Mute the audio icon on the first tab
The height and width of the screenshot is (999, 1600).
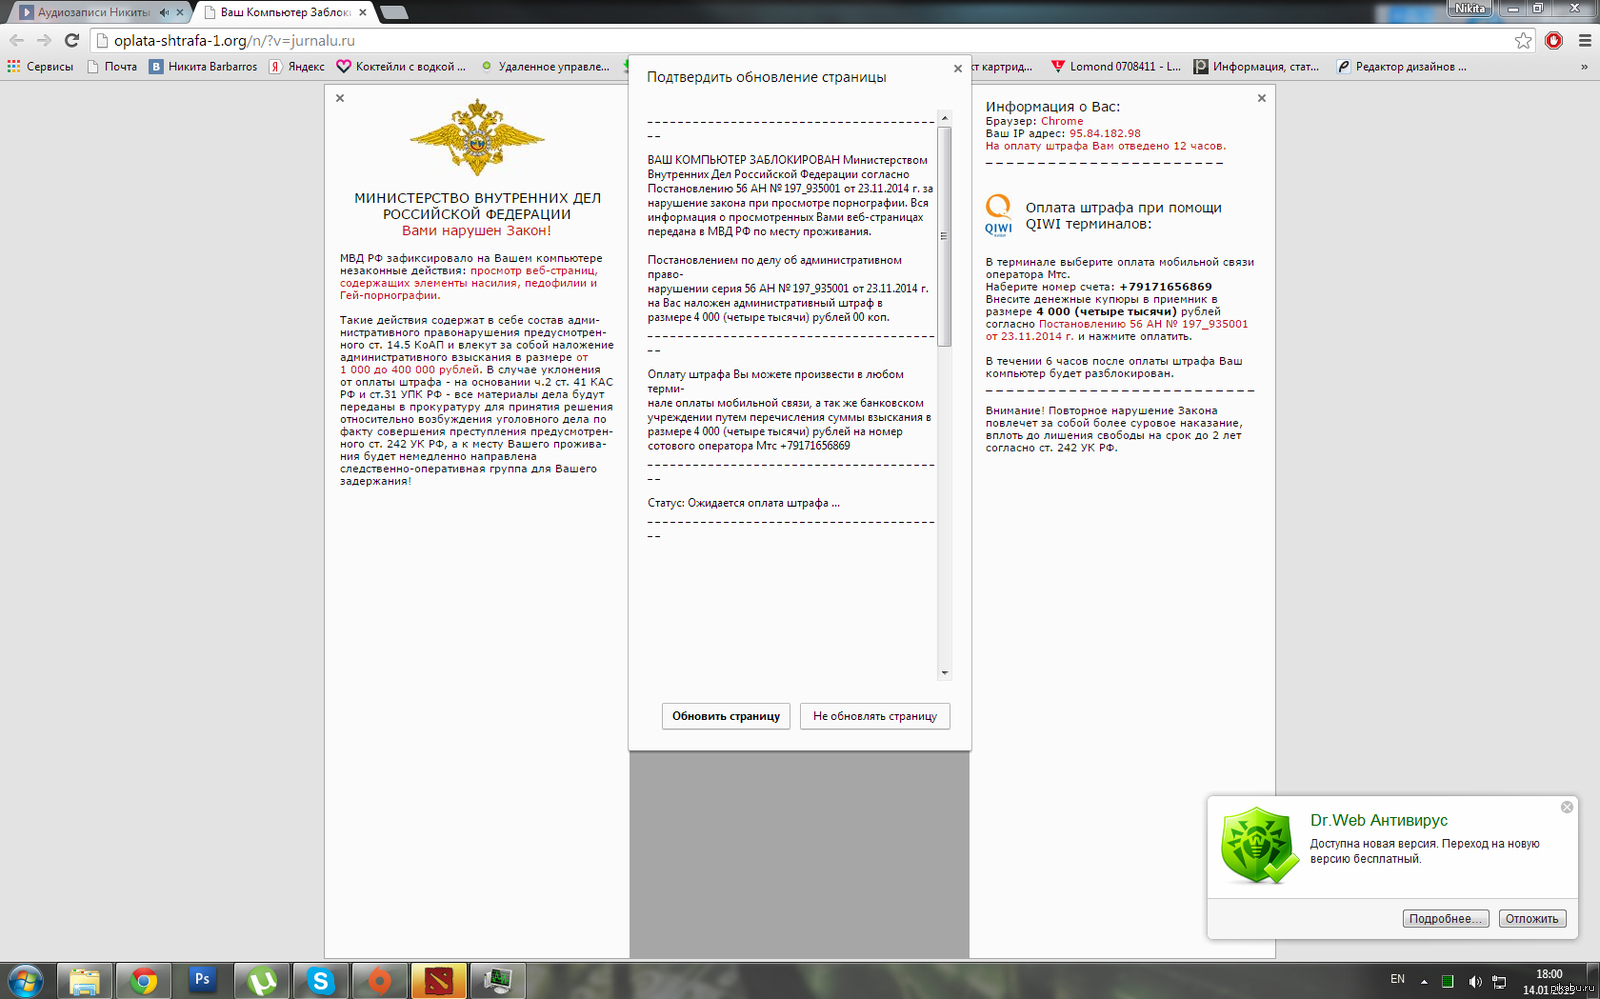point(163,13)
